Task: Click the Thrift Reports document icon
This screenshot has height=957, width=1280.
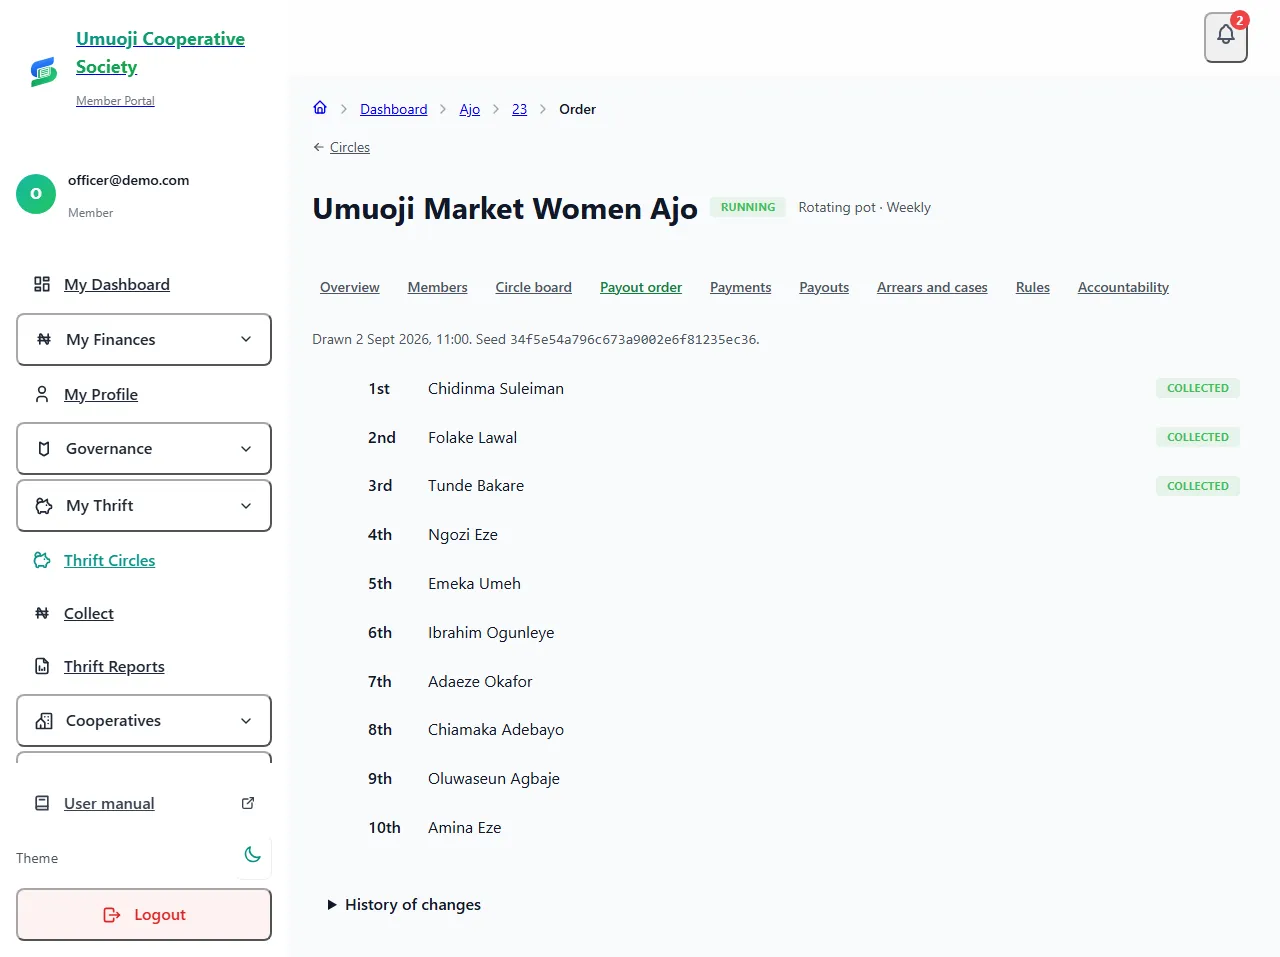Action: 42,666
